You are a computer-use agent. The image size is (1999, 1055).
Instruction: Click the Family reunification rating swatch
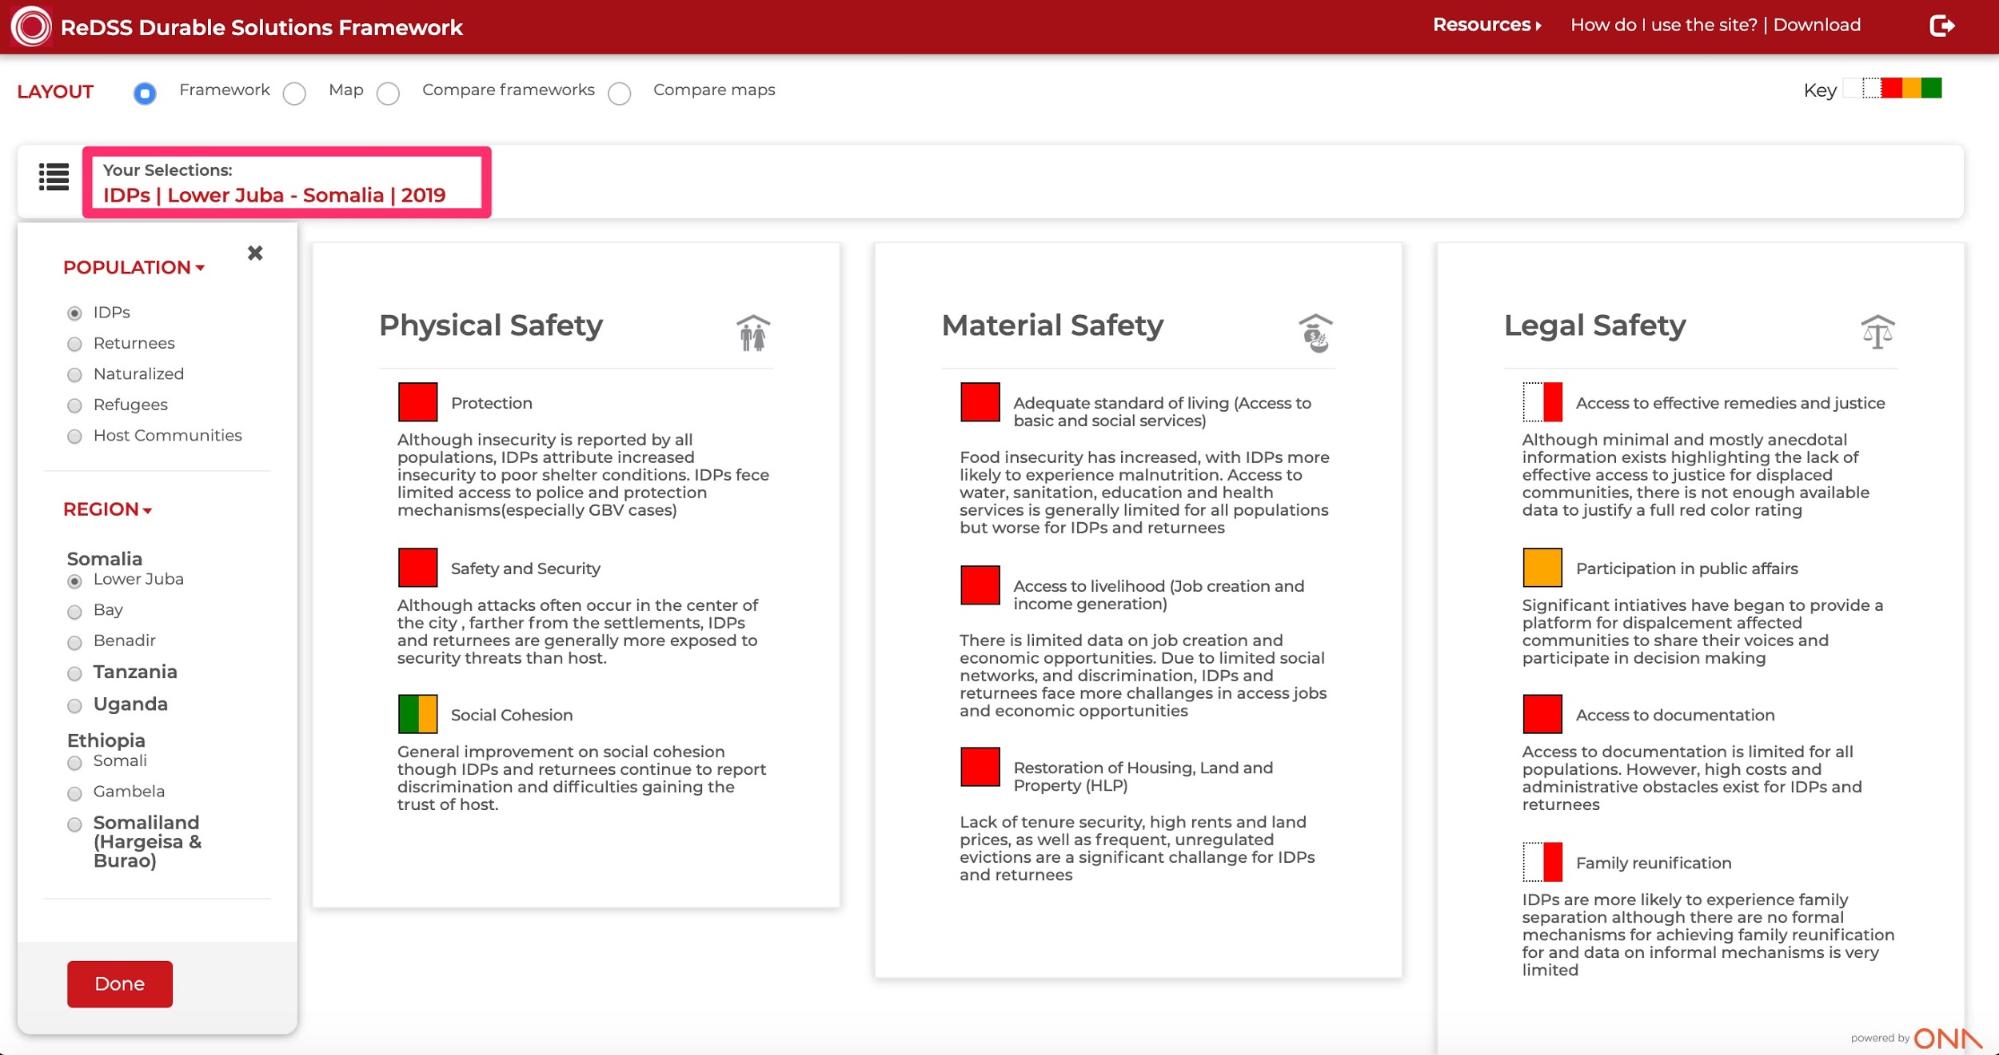[x=1542, y=862]
